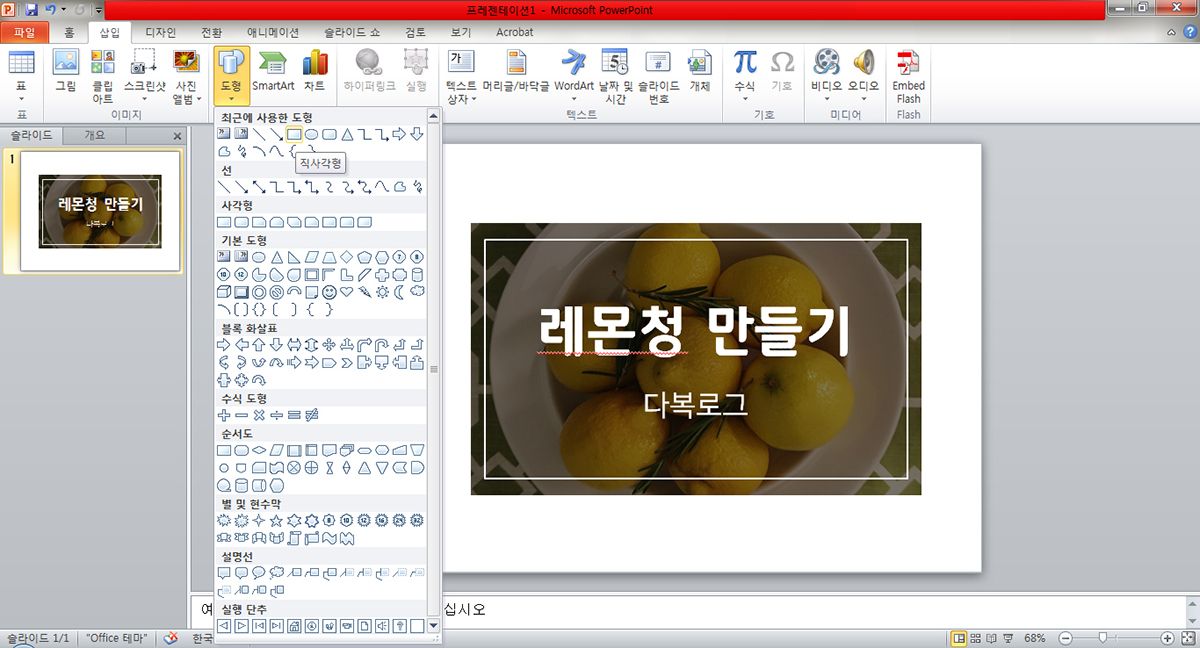
Task: Select the rounded rectangle in 사각형 section
Action: tap(241, 222)
